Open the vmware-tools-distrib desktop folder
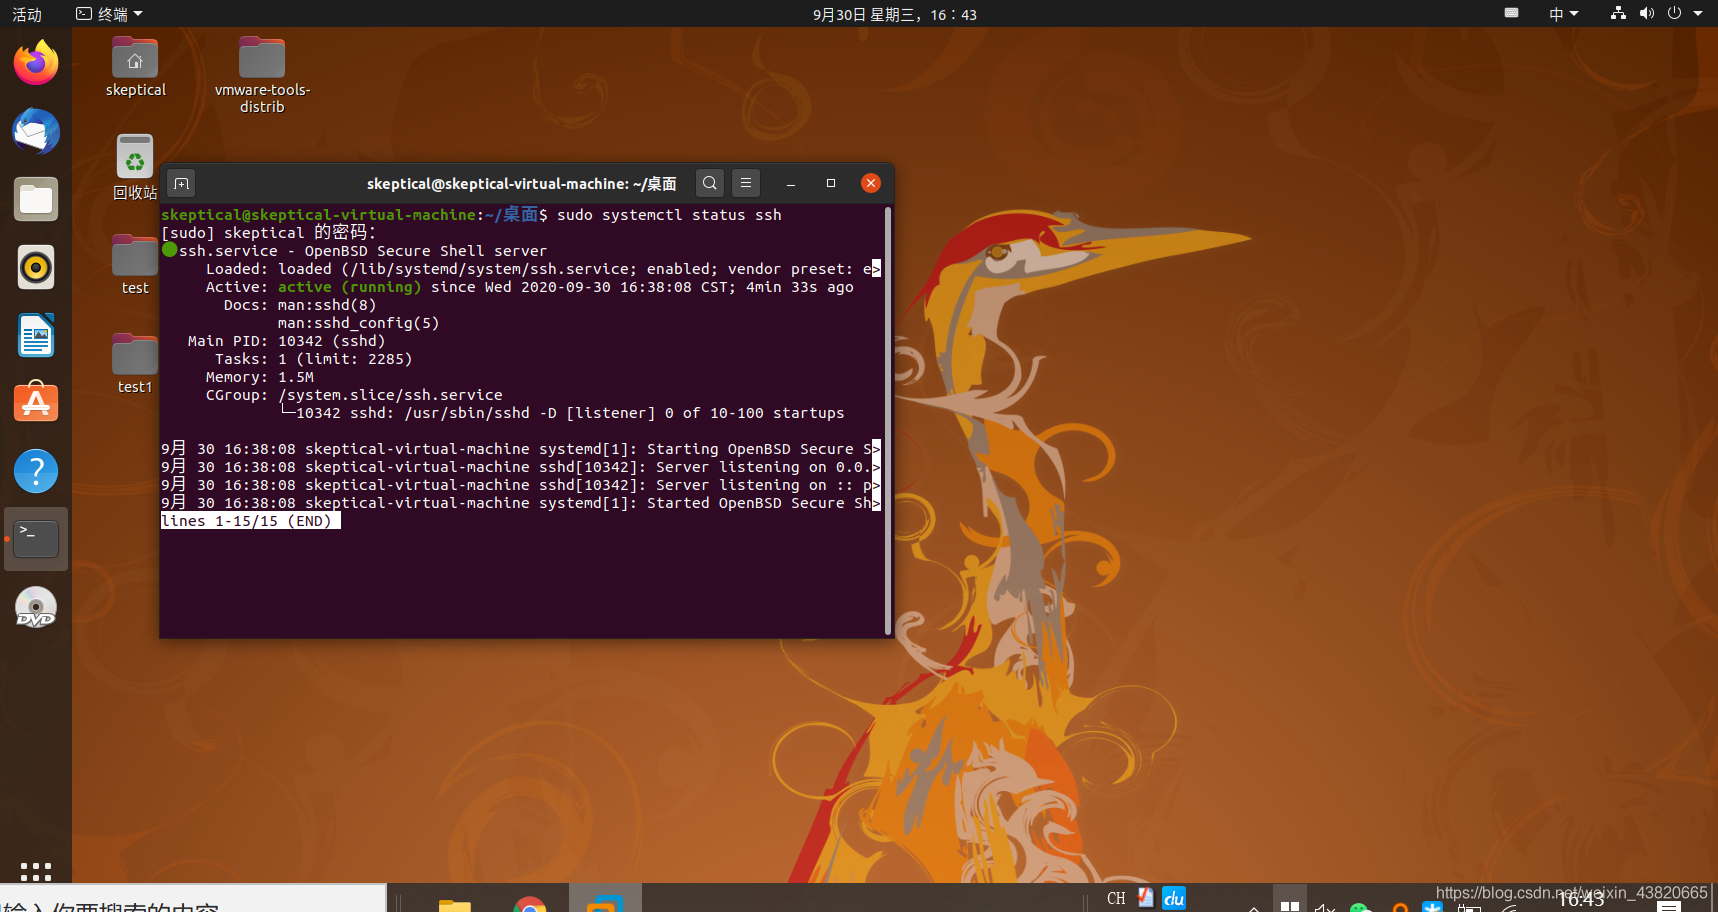1718x912 pixels. coord(262,75)
